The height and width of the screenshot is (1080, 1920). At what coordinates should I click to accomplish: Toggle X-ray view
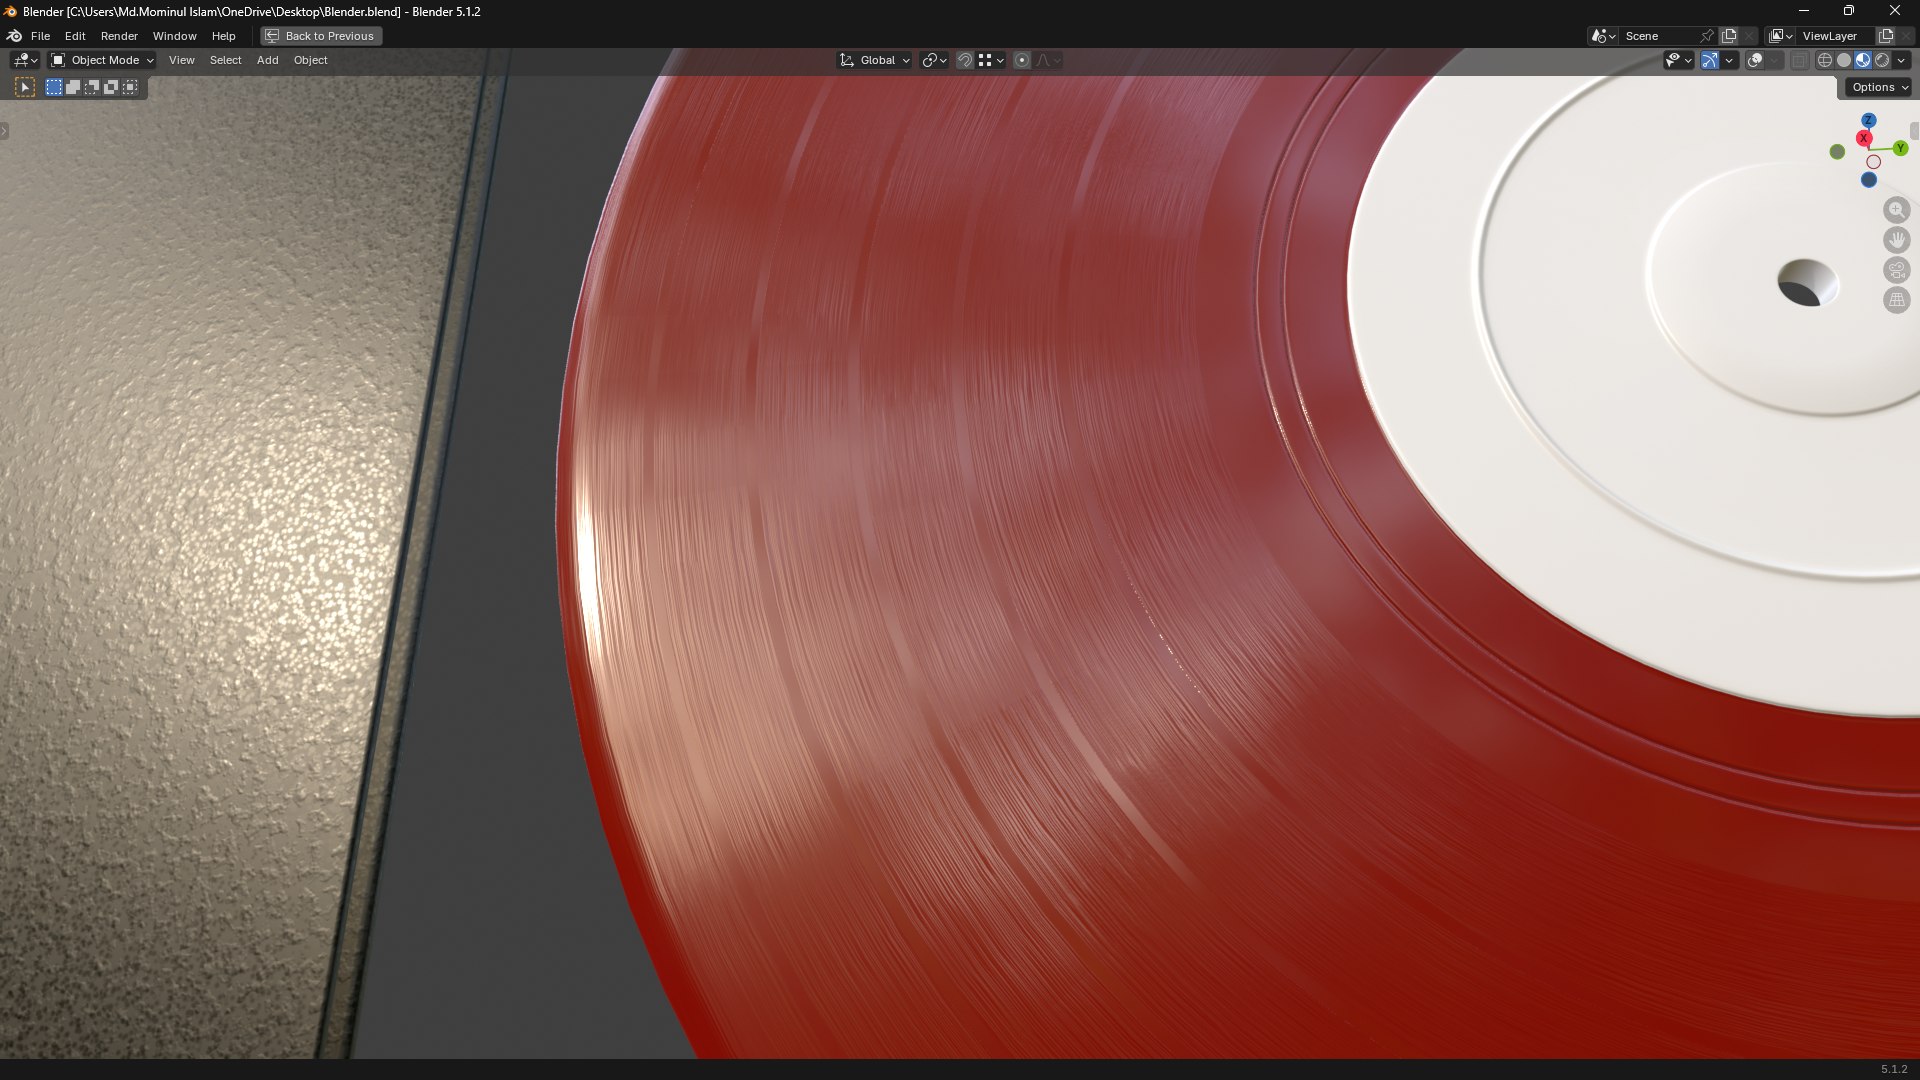(x=1799, y=60)
